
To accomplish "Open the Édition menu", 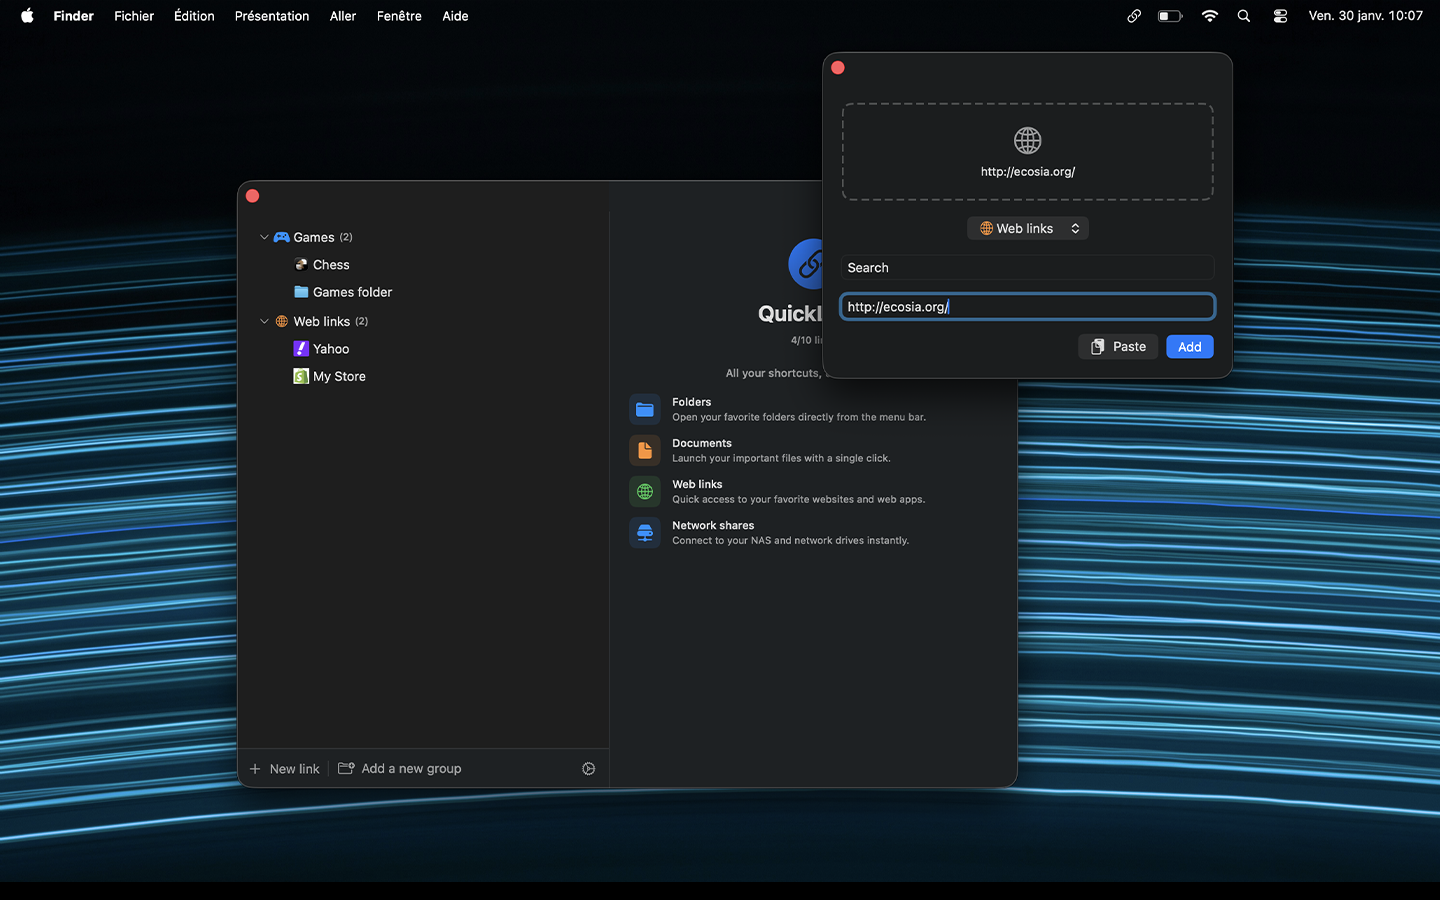I will [194, 16].
